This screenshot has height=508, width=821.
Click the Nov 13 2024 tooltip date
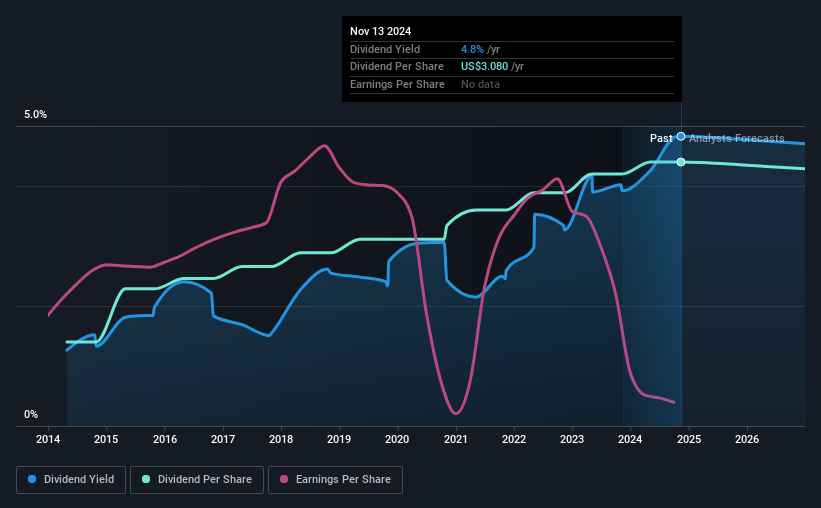pos(380,31)
